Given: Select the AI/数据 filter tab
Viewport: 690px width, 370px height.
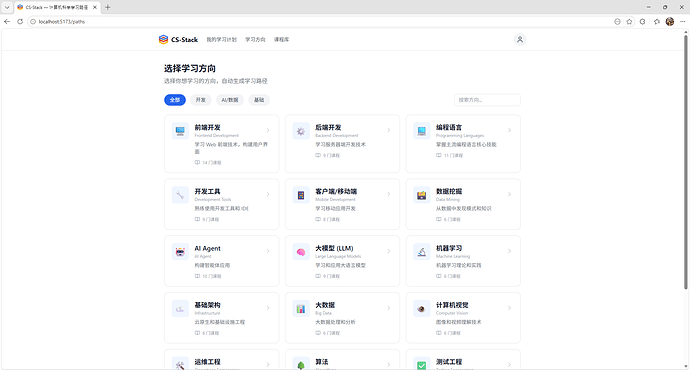Looking at the screenshot, I should coord(230,100).
